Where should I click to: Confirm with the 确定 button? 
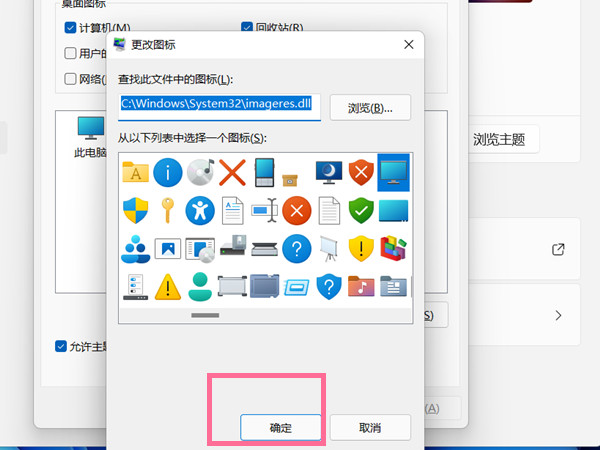click(280, 427)
